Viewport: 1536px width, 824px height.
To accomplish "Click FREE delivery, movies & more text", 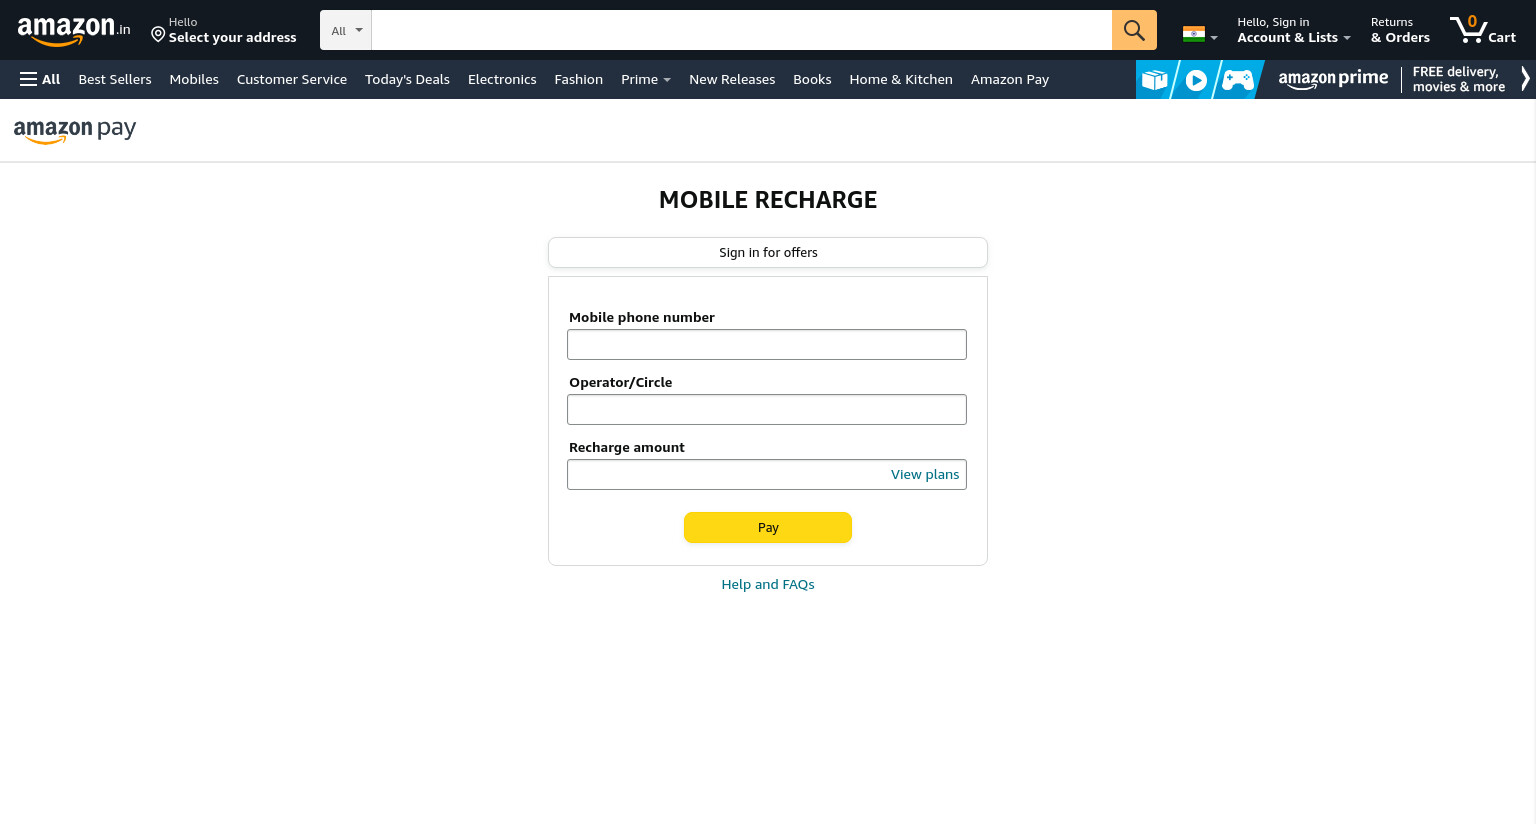I will [1458, 79].
